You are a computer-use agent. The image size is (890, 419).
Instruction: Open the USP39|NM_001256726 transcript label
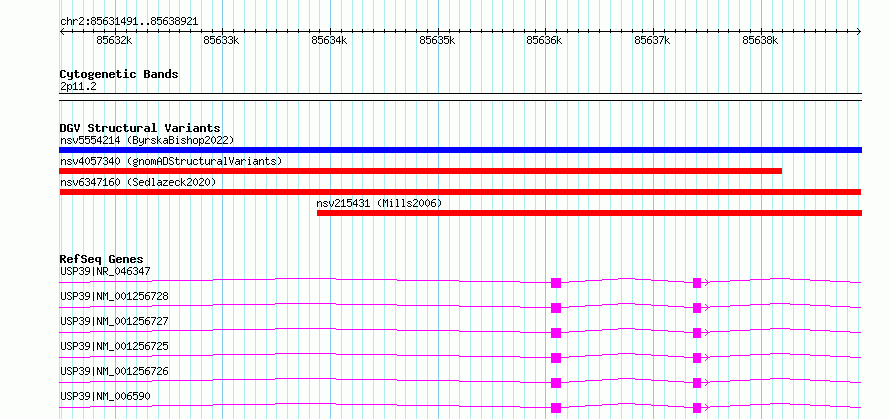click(114, 371)
